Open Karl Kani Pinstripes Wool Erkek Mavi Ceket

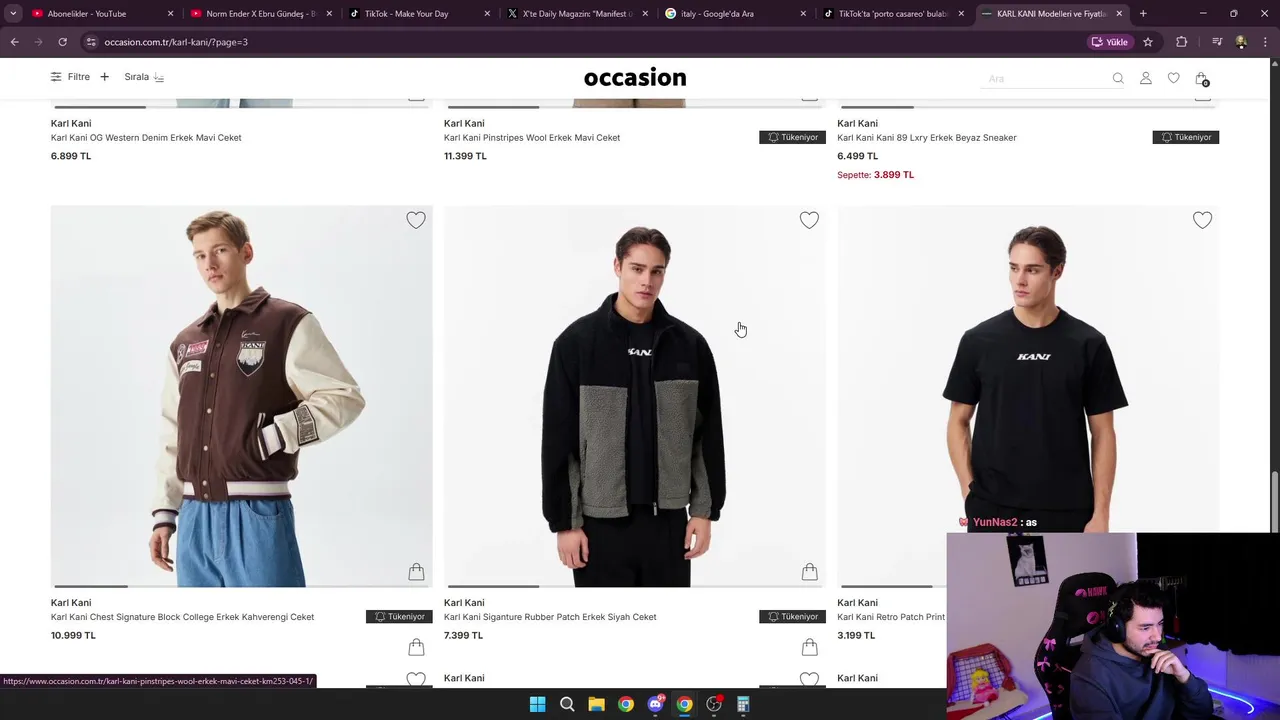[x=532, y=138]
